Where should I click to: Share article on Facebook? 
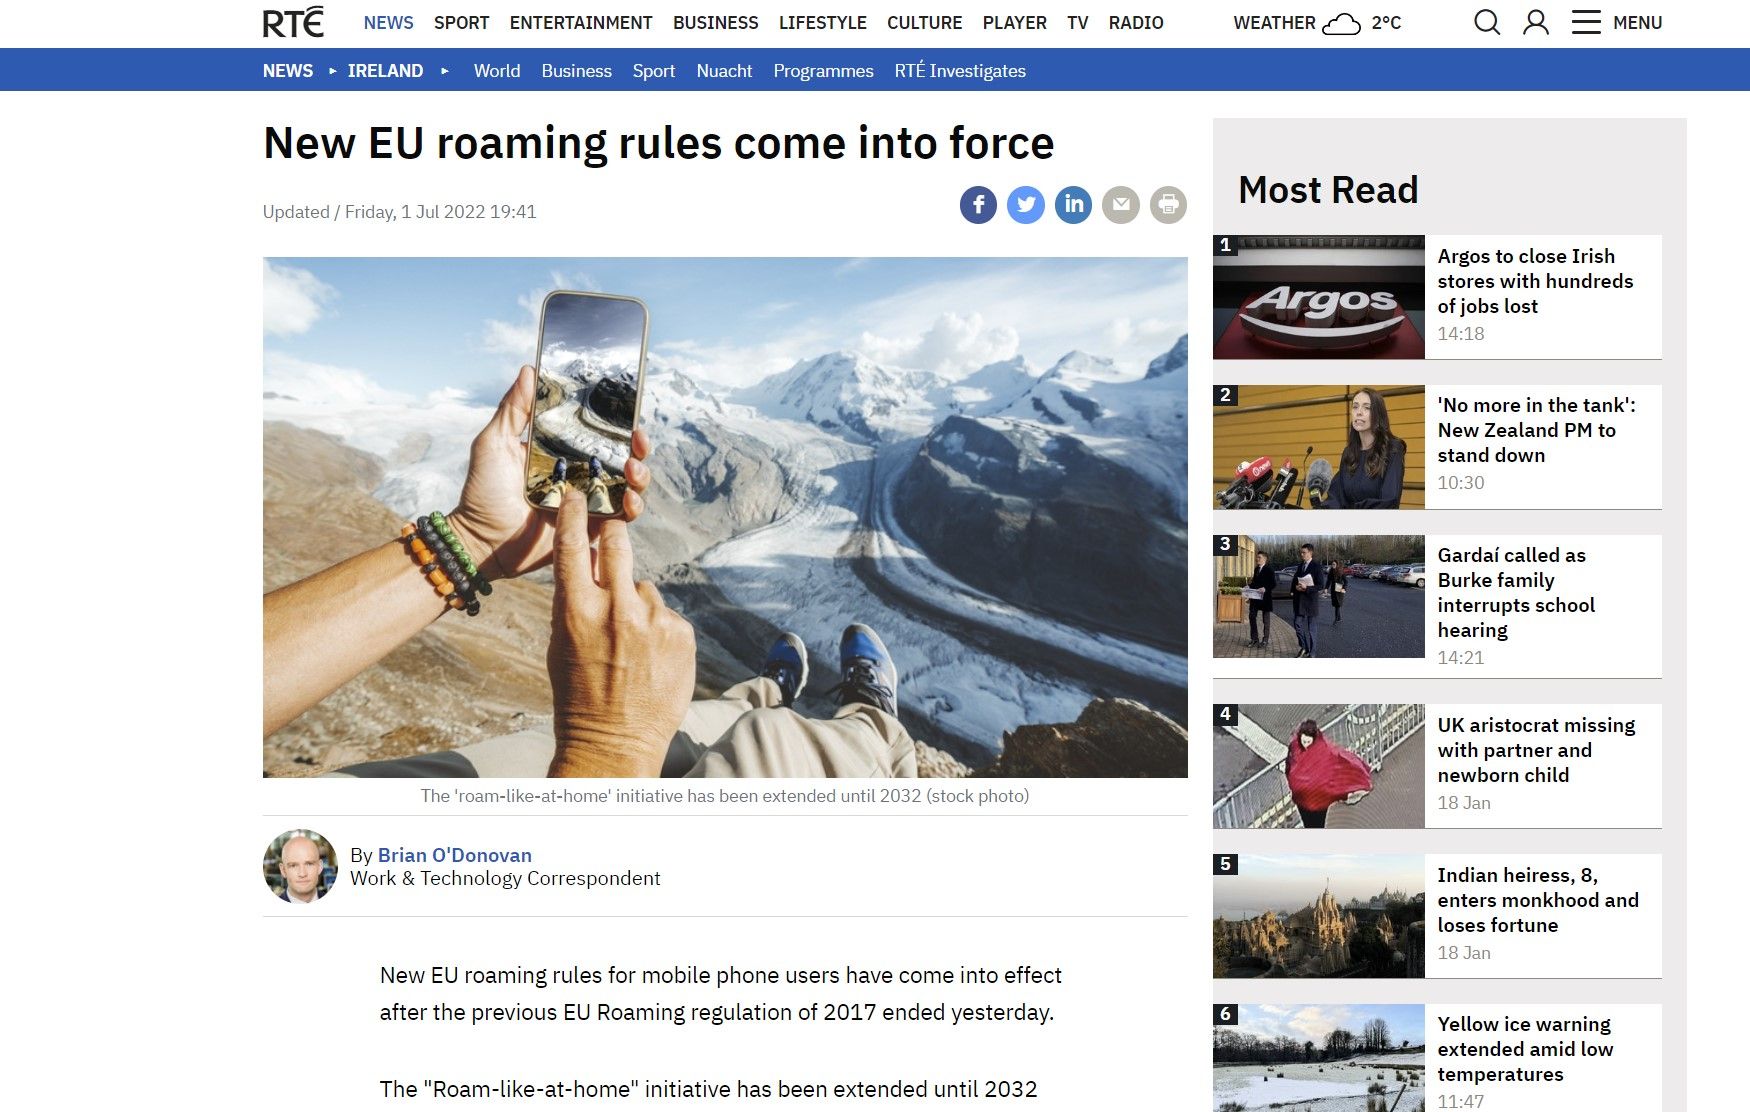coord(978,205)
